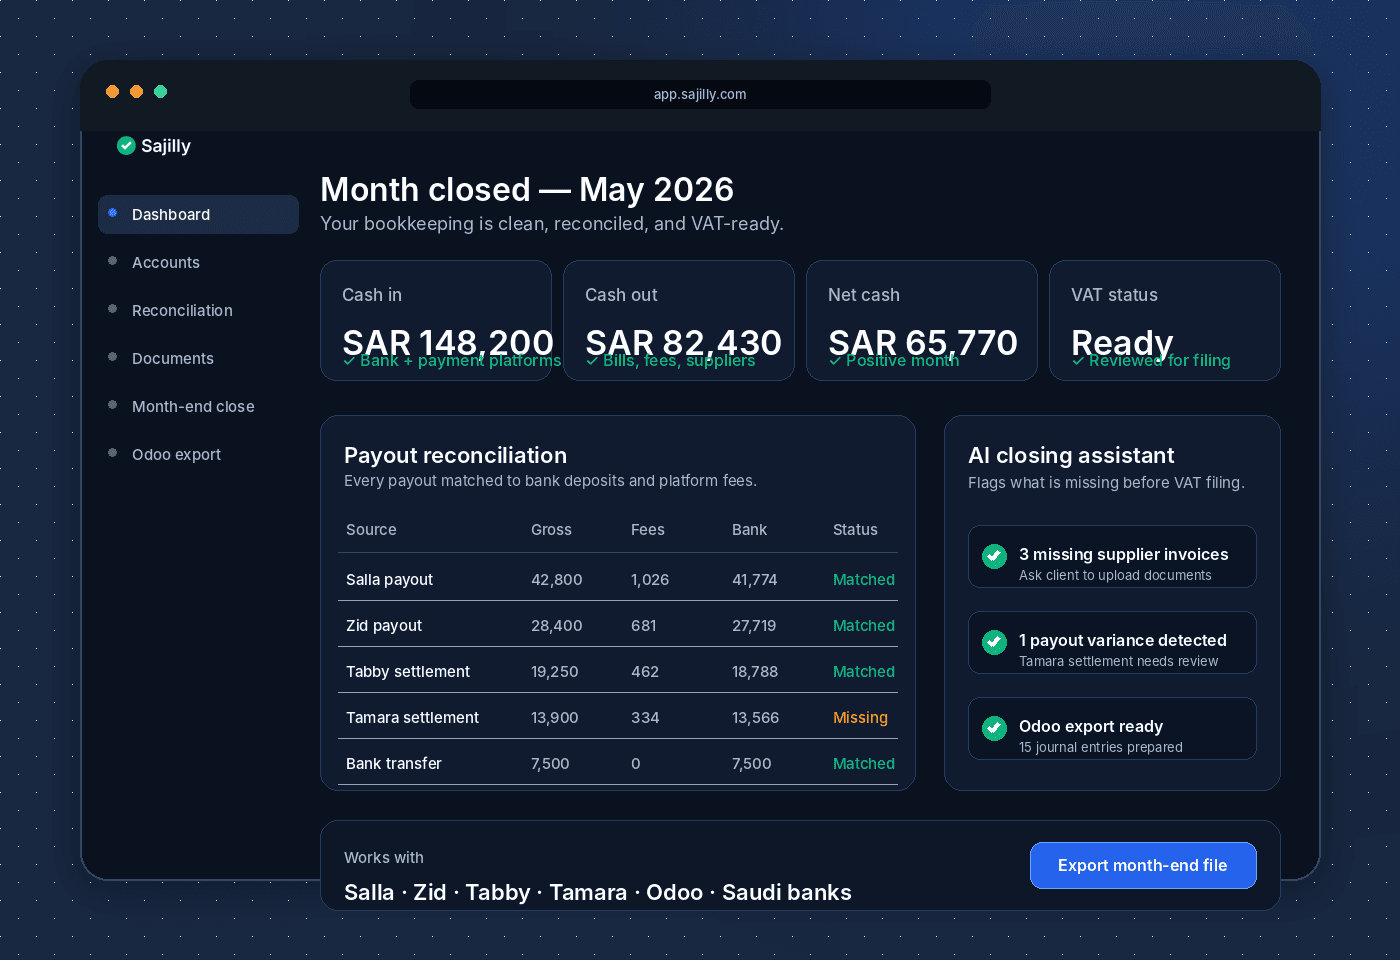The height and width of the screenshot is (960, 1400).
Task: Click the Export month-end file button
Action: pos(1143,865)
